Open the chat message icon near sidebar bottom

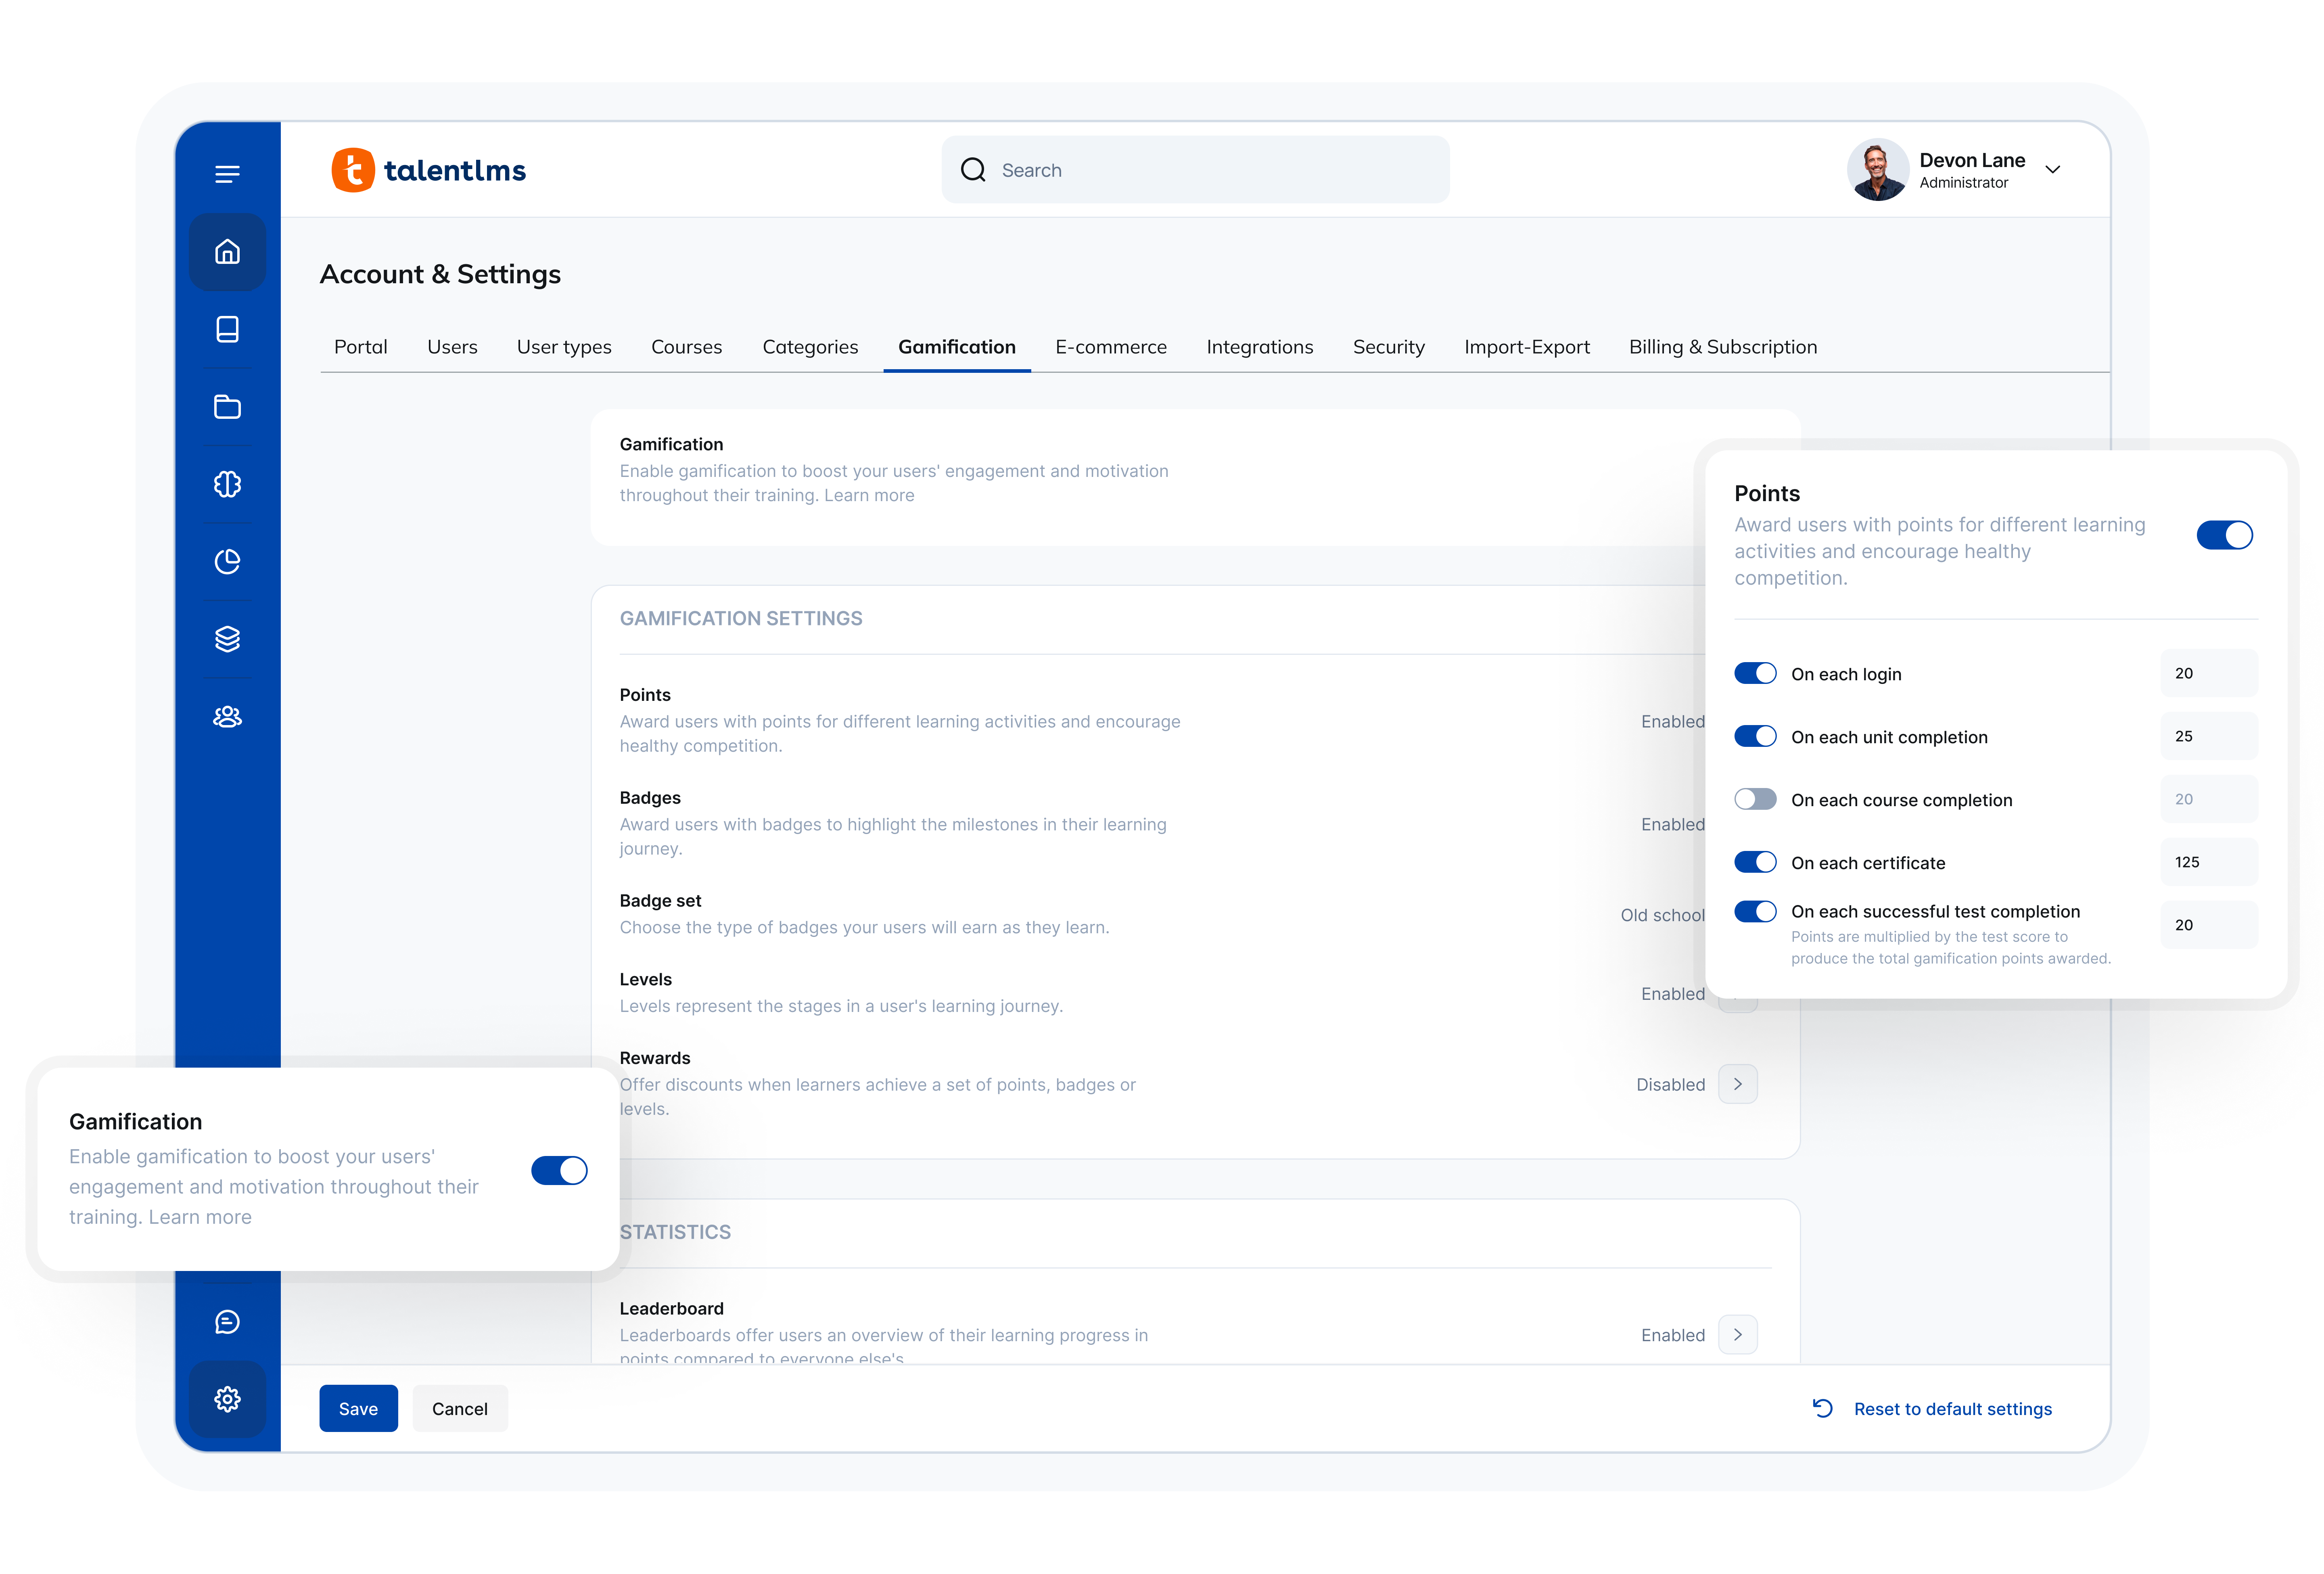(x=228, y=1321)
